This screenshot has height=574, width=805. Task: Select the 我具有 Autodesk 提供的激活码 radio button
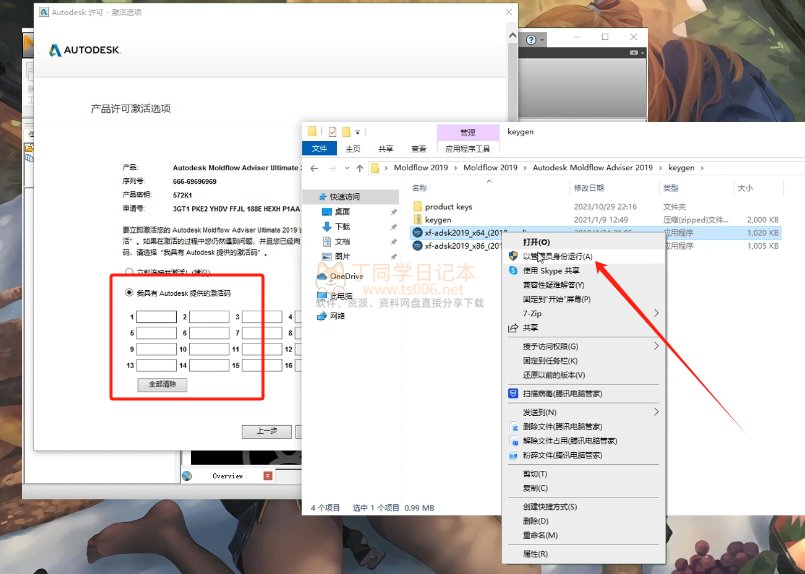(129, 293)
